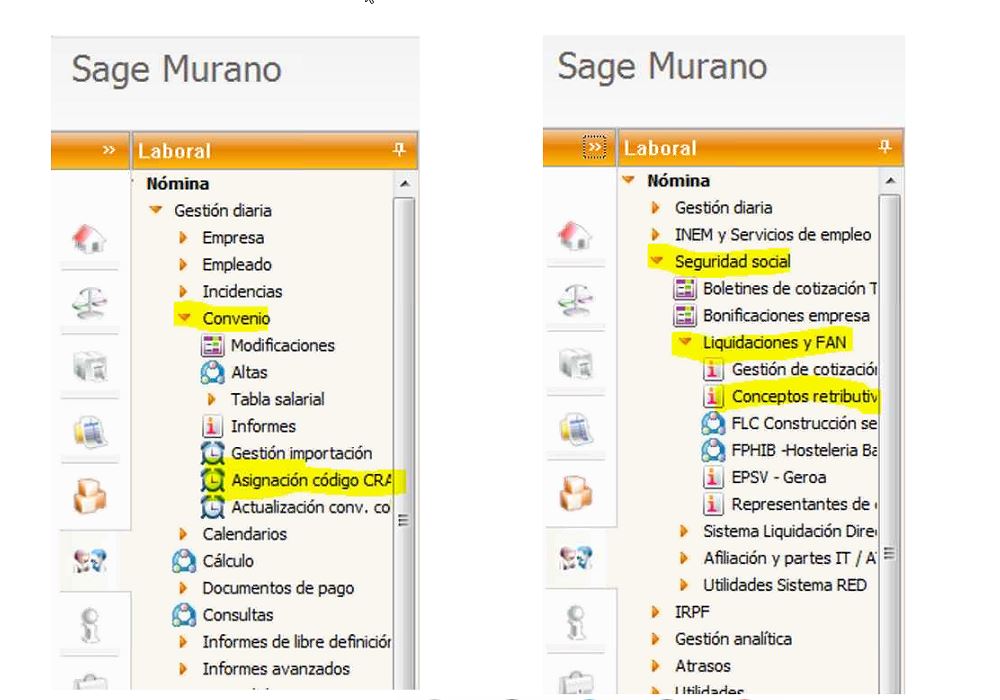Click the icon next to Modificaciones
Screen dimensions: 1000x700
(212, 346)
